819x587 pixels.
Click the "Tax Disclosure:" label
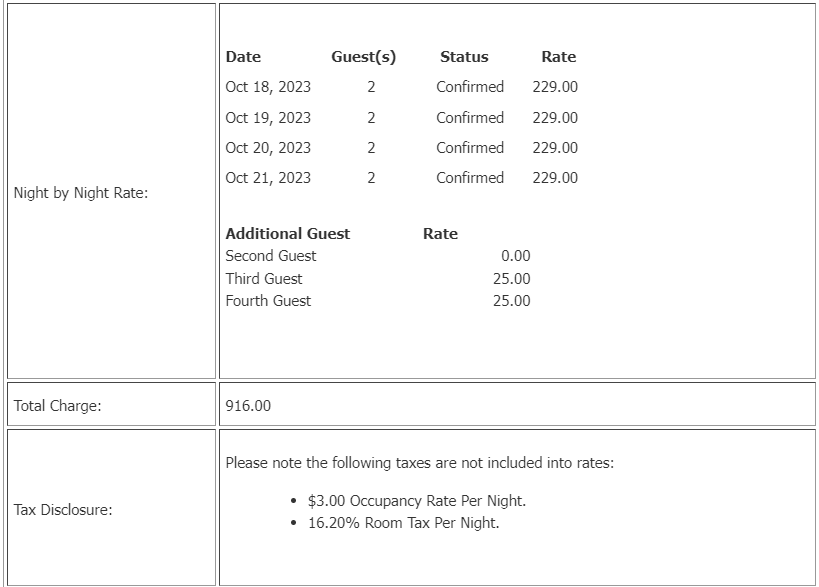(63, 510)
